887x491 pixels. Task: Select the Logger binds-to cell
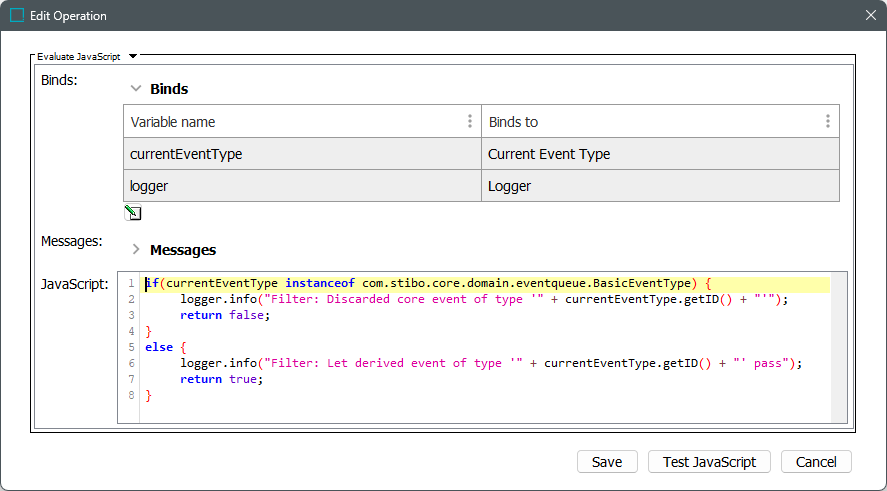pos(660,186)
